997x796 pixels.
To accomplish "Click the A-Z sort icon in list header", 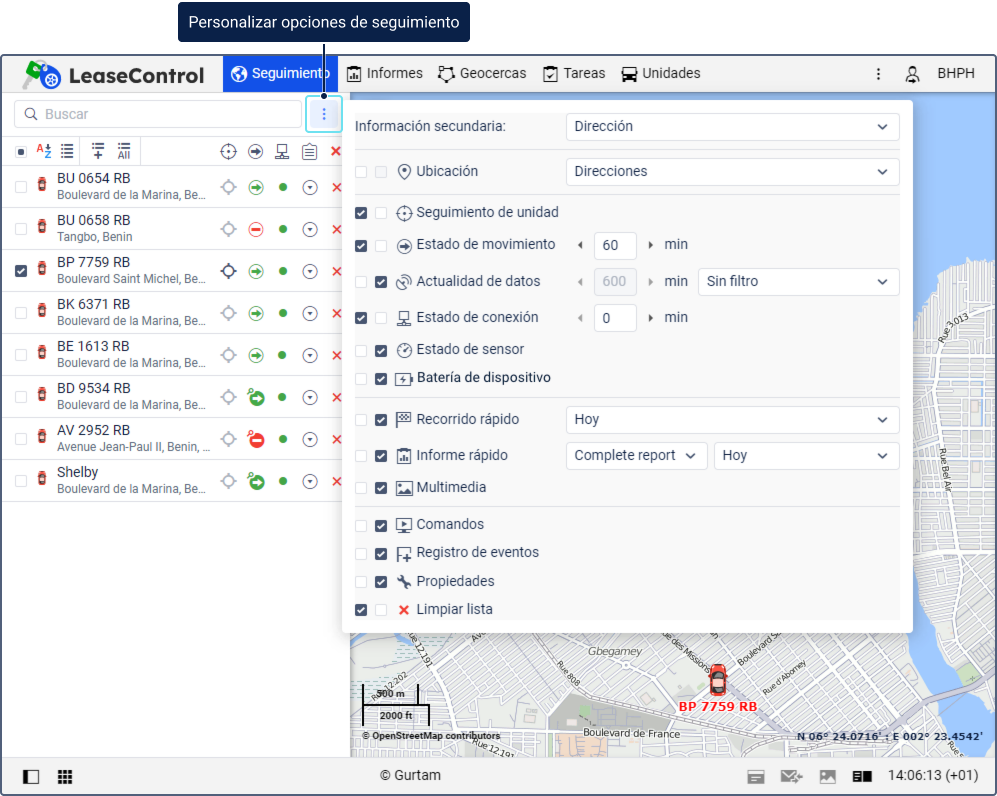I will click(x=43, y=151).
